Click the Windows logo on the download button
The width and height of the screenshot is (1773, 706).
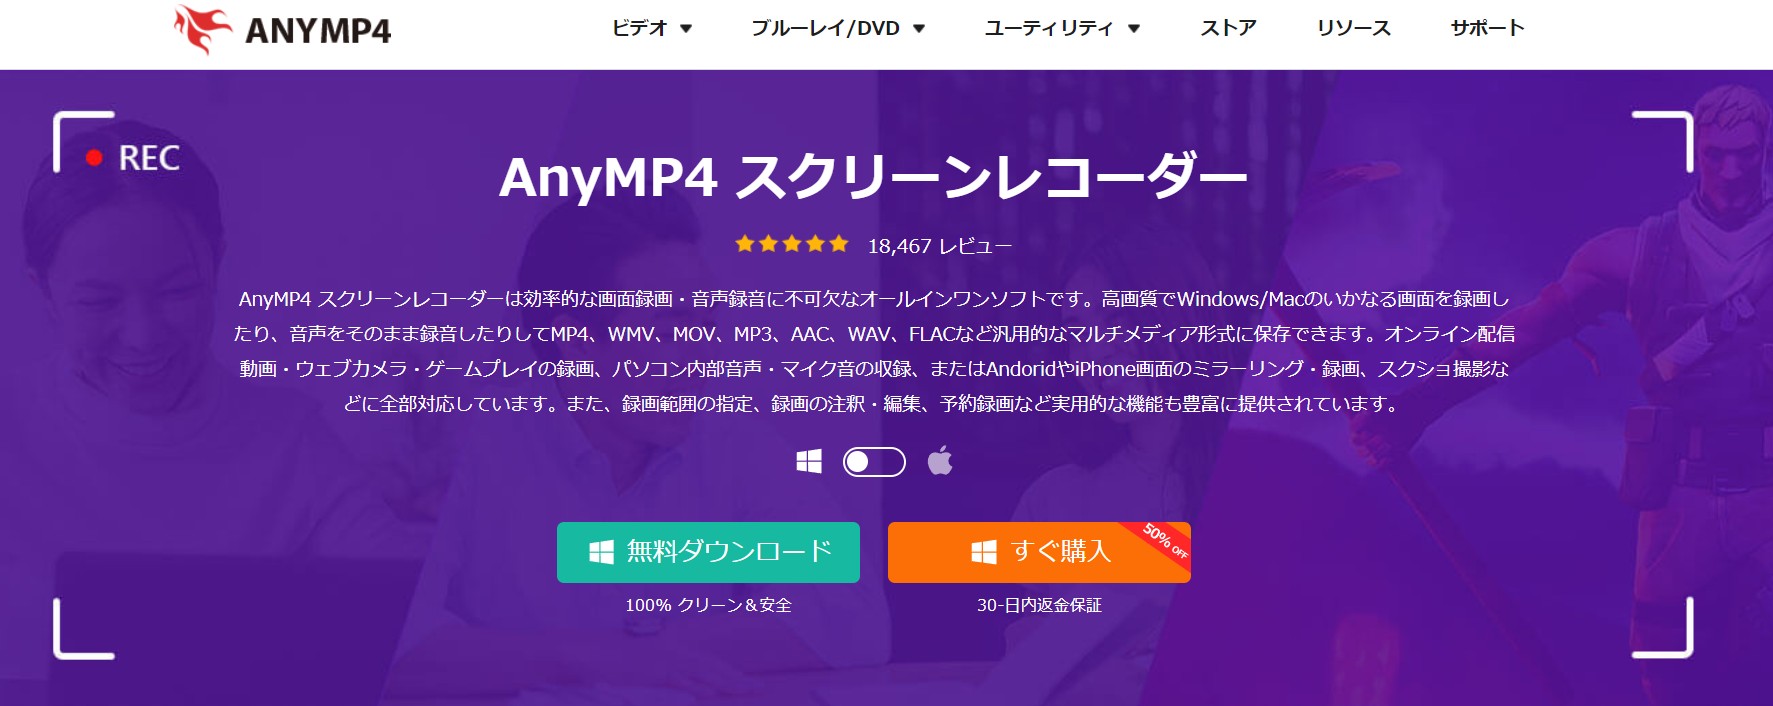(x=601, y=552)
